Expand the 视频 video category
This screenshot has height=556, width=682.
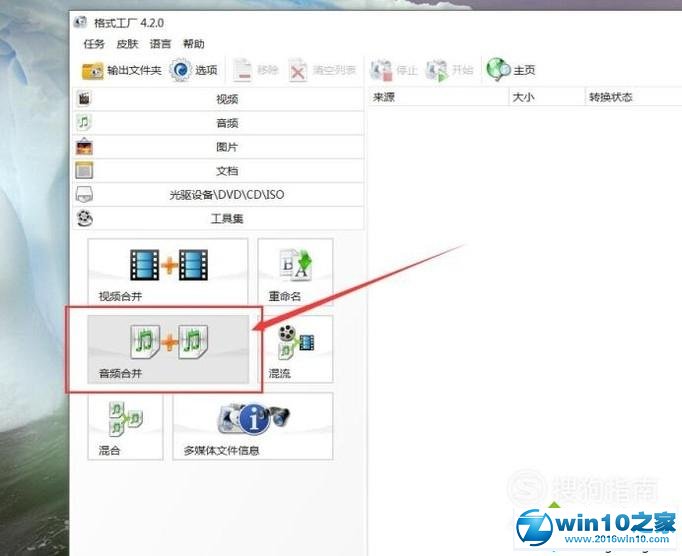click(226, 99)
